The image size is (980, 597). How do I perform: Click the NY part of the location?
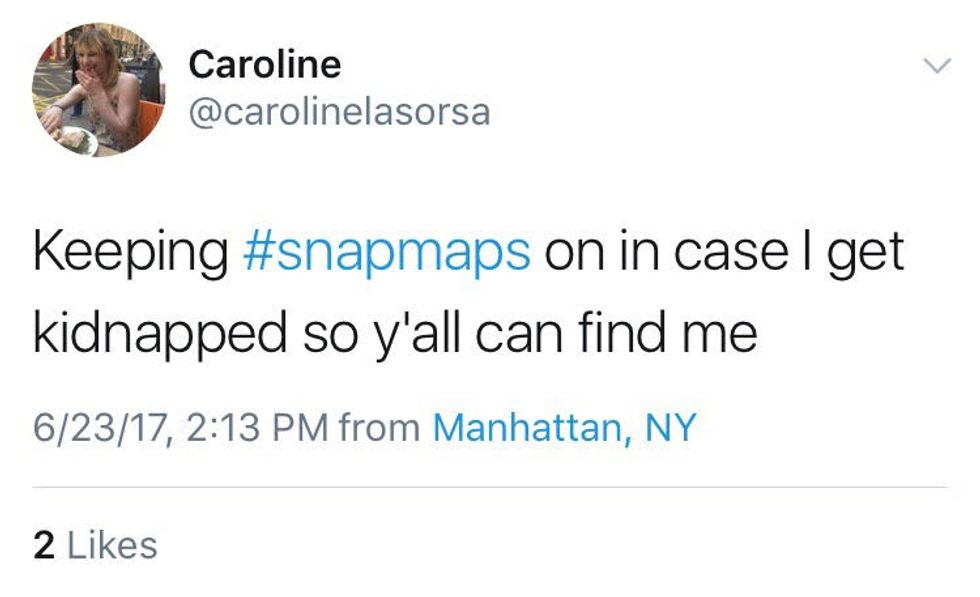click(x=669, y=429)
